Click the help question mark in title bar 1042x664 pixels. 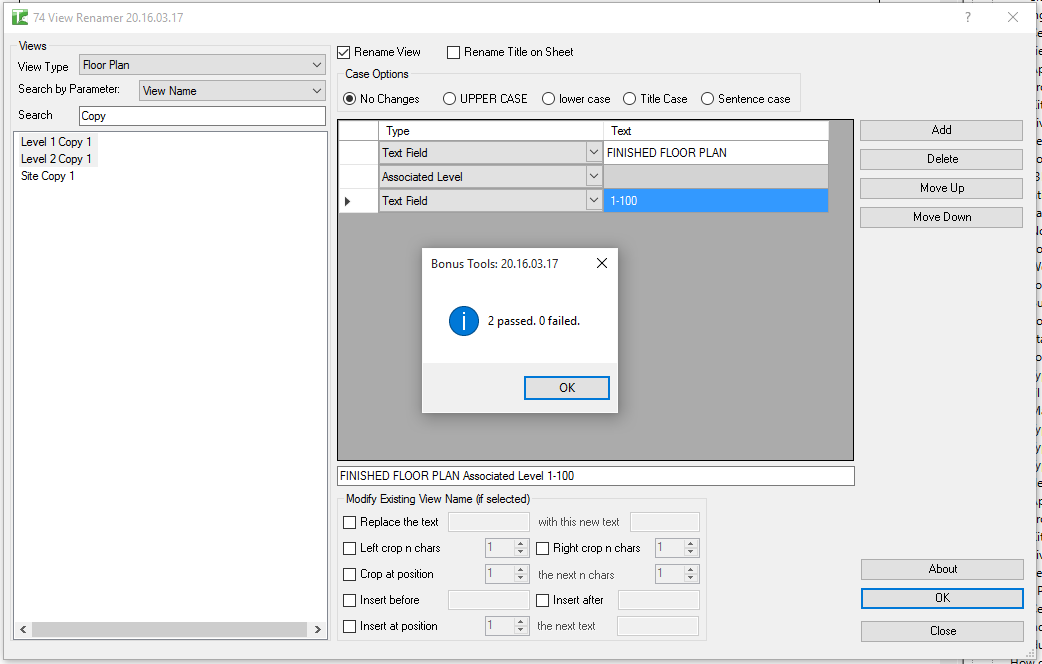(967, 18)
